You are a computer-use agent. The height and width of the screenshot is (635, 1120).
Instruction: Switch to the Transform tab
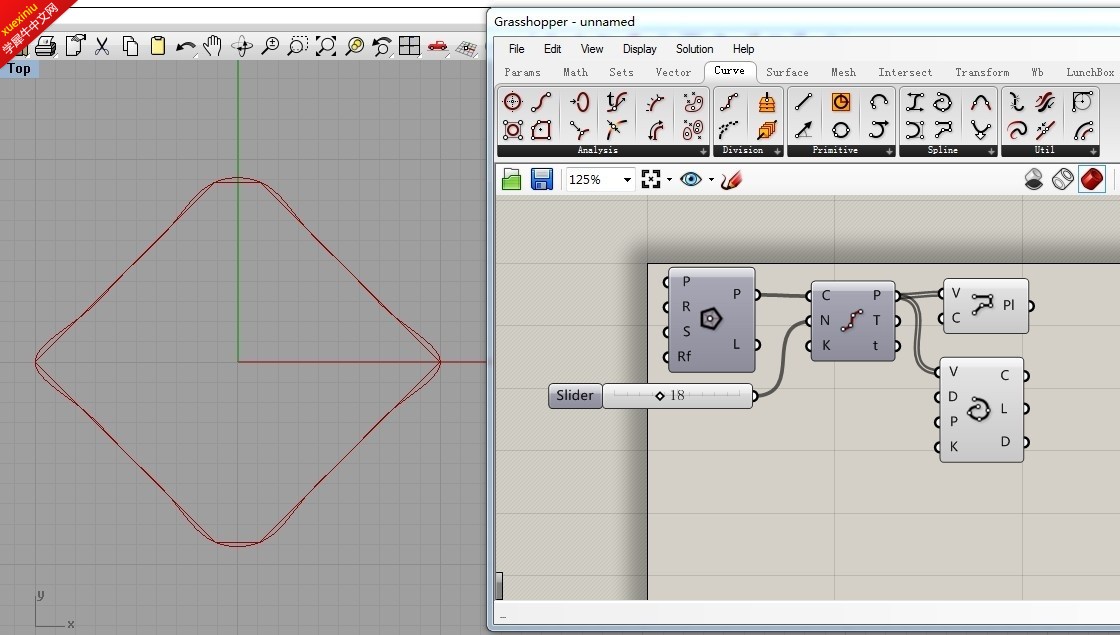pyautogui.click(x=982, y=72)
